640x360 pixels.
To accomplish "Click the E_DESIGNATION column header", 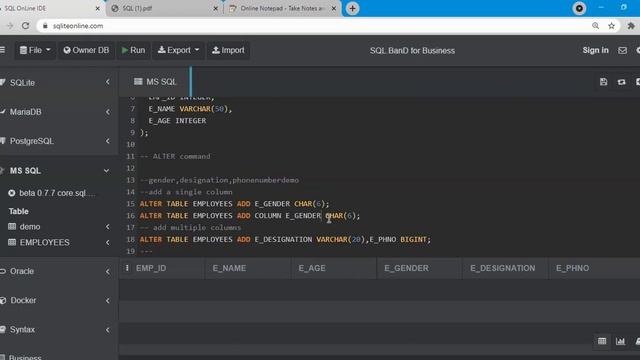I will point(502,268).
